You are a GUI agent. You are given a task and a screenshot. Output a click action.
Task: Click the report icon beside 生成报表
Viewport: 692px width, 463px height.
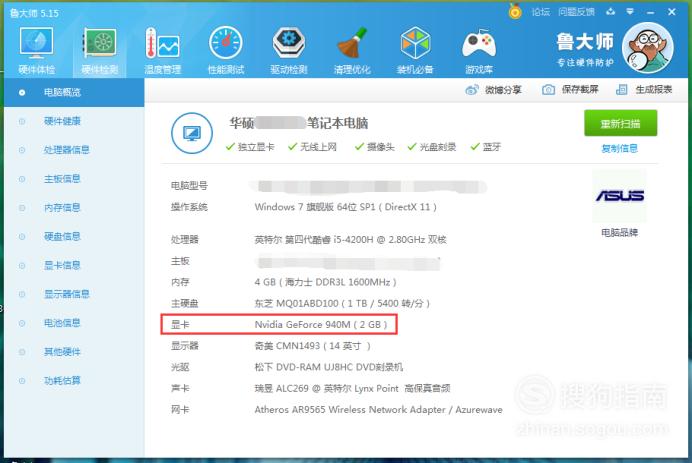pyautogui.click(x=621, y=90)
